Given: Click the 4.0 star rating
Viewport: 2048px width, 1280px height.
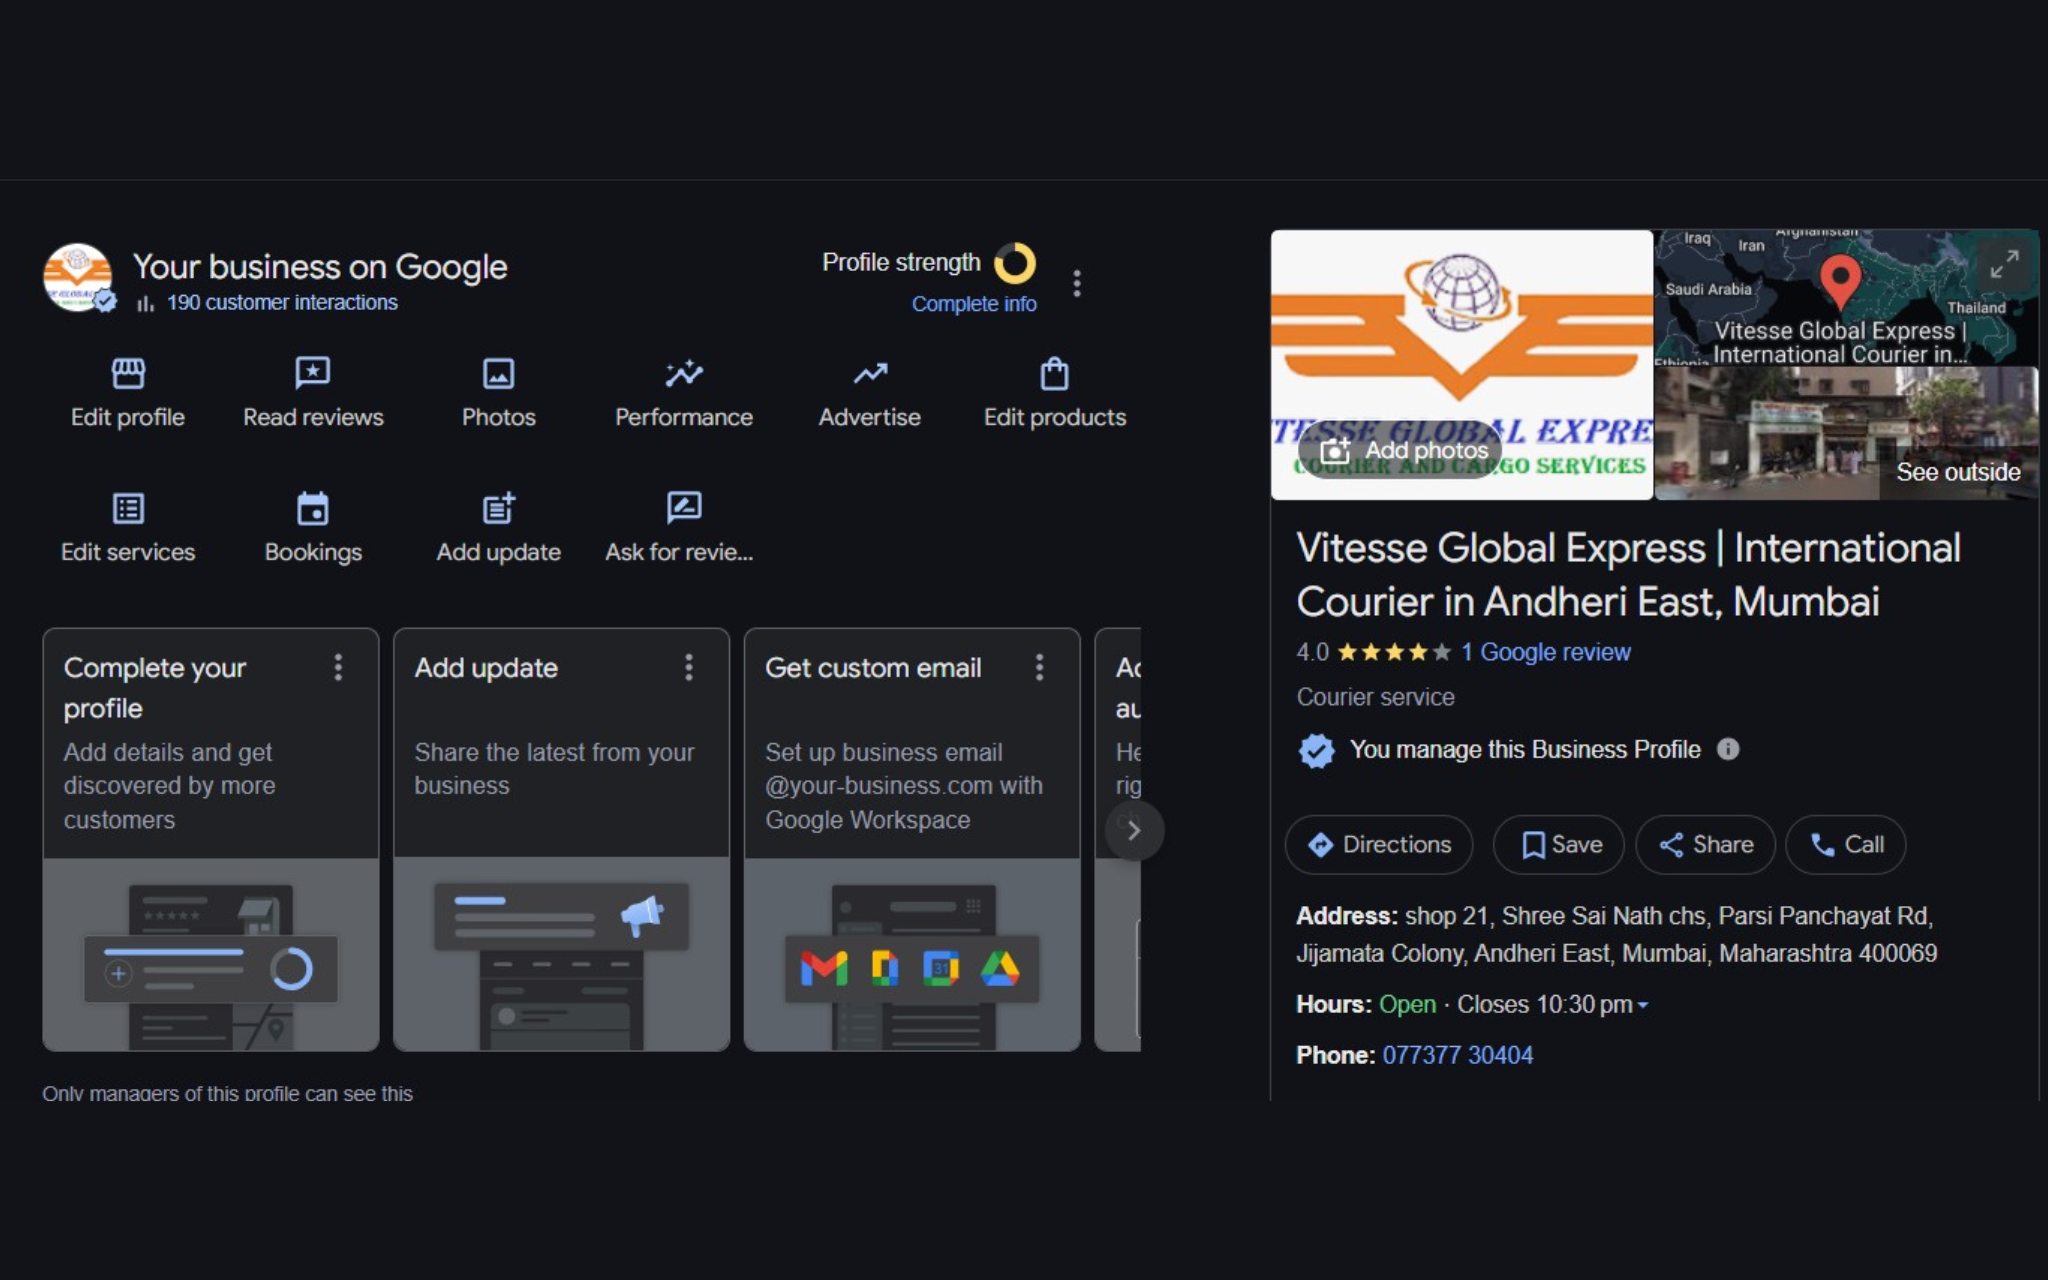Looking at the screenshot, I should click(x=1373, y=652).
